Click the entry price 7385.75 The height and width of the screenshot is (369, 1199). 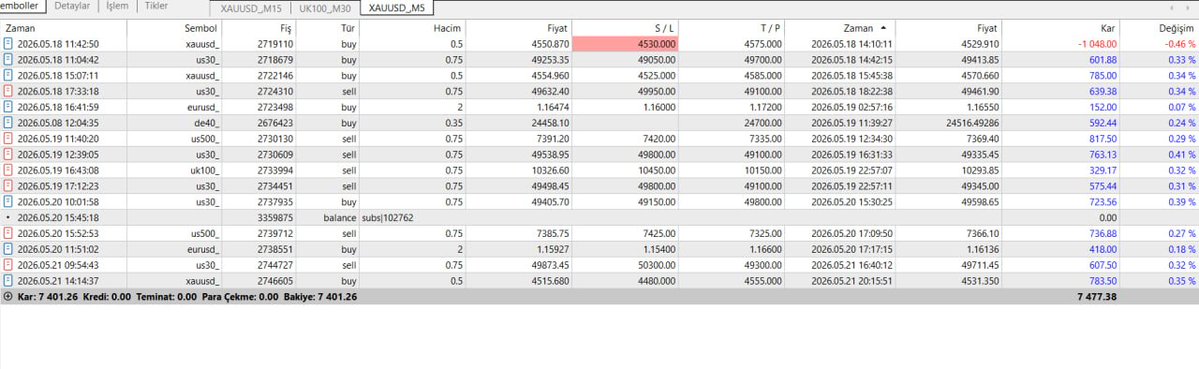552,233
